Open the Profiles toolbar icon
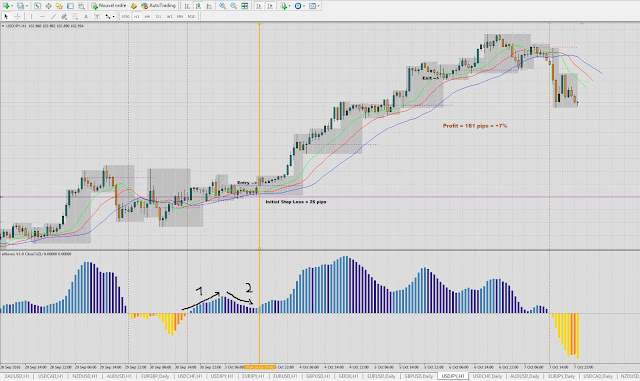This screenshot has width=640, height=381. click(x=20, y=6)
